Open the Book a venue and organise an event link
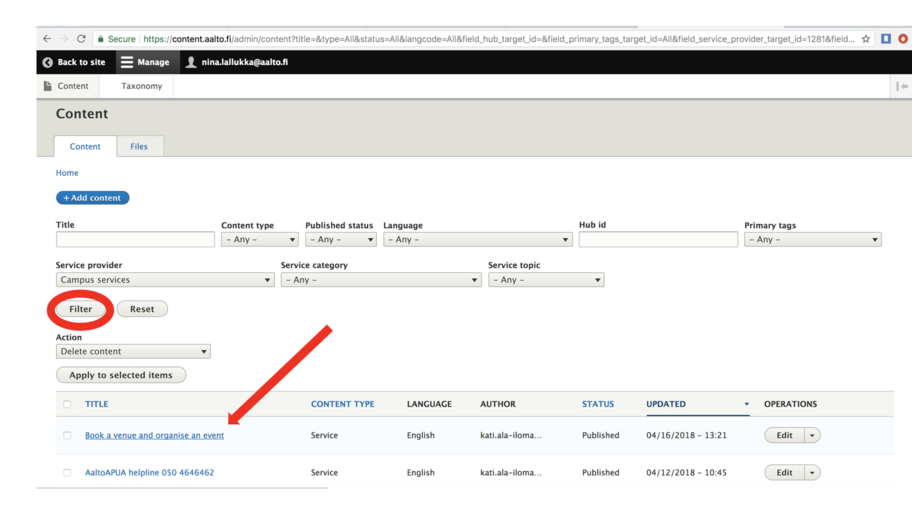 pos(154,436)
